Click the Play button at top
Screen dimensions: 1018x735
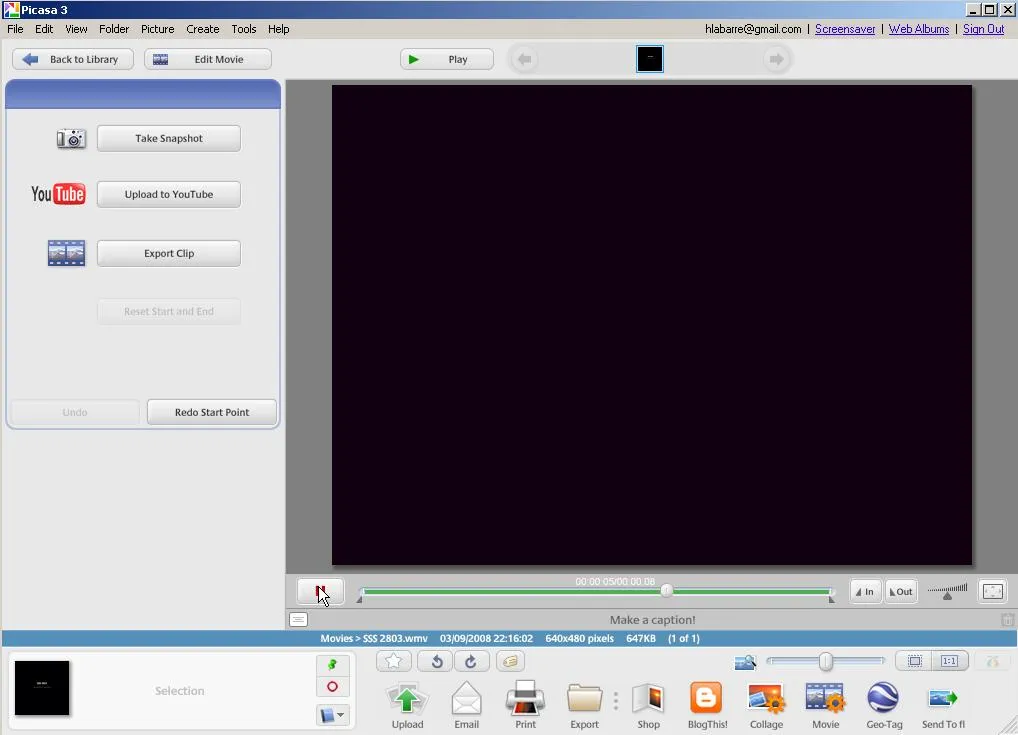pyautogui.click(x=447, y=59)
